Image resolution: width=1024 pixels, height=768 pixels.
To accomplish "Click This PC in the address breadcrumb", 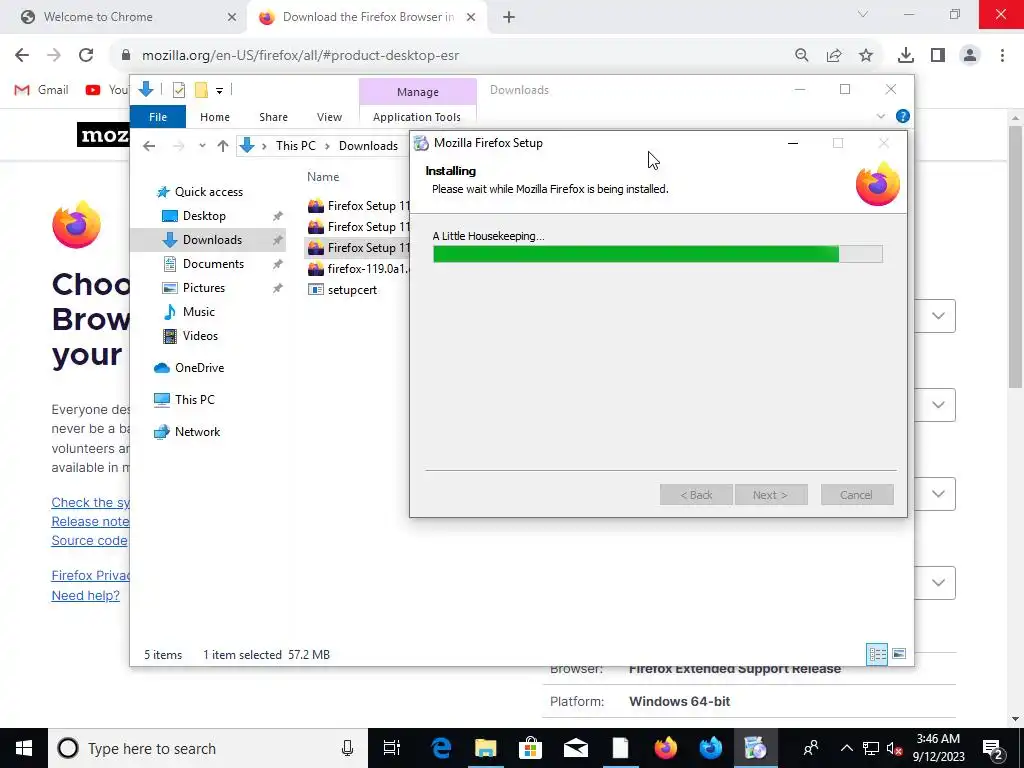I will click(x=295, y=146).
